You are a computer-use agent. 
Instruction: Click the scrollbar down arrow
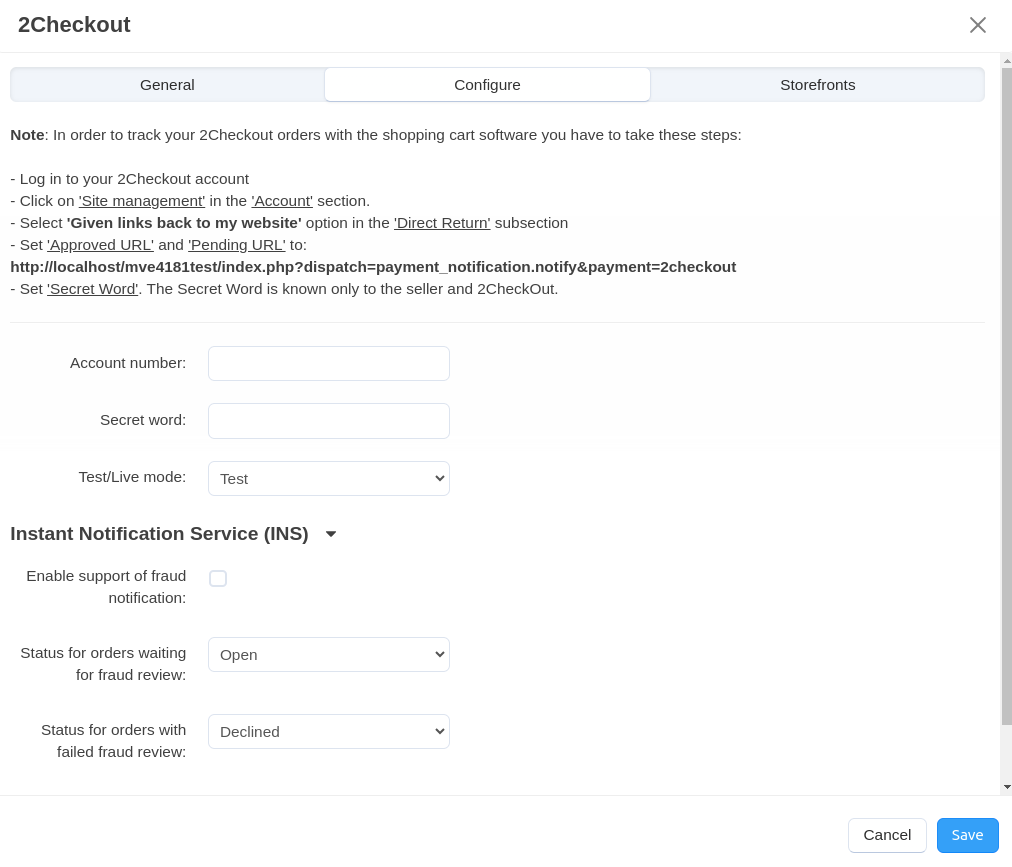coord(1007,787)
